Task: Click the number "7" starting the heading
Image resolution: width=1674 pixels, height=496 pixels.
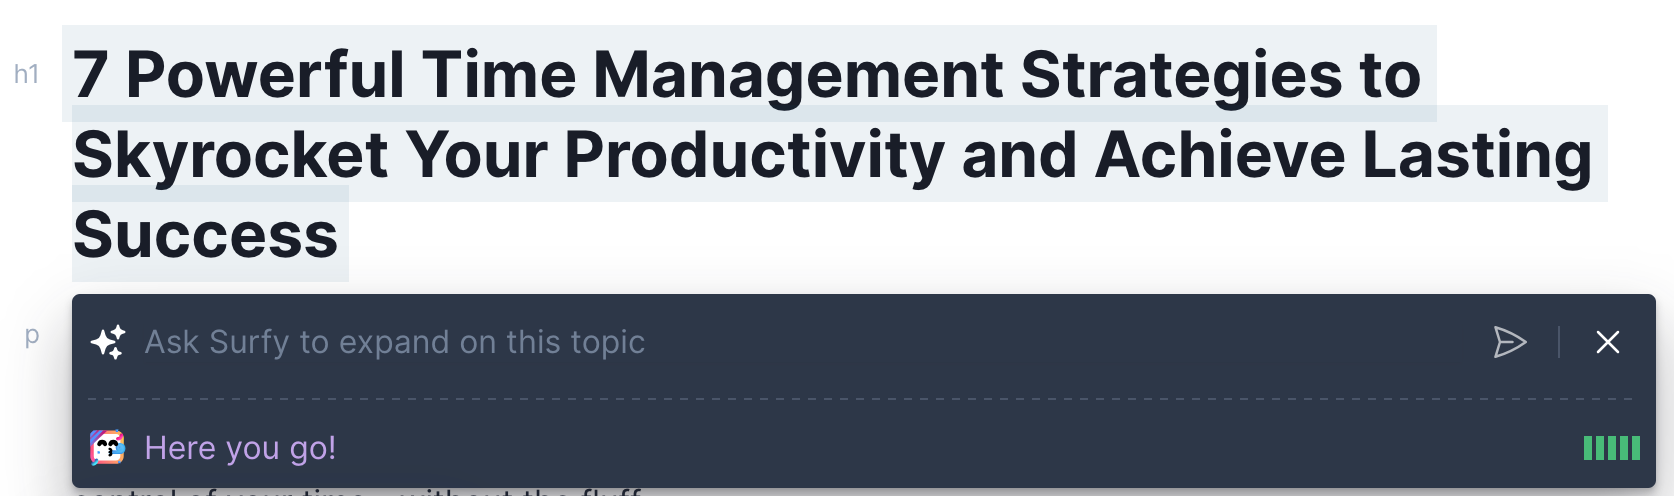Action: coord(90,75)
